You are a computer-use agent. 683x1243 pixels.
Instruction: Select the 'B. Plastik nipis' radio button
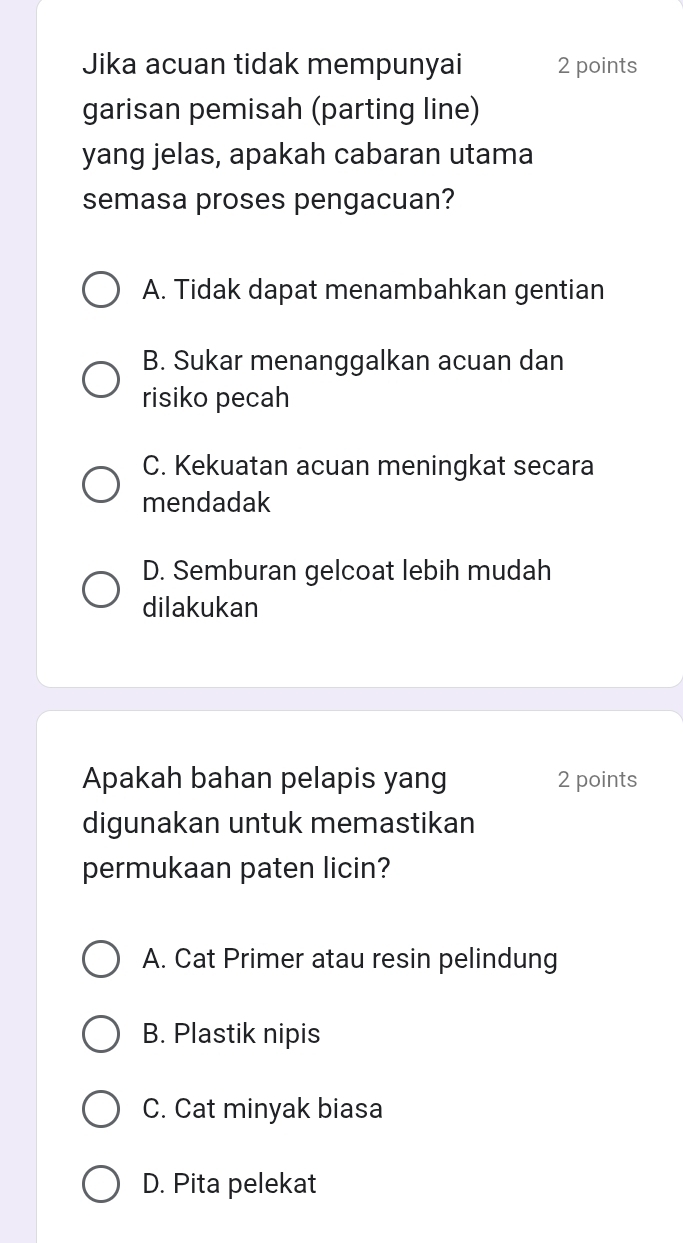coord(100,1035)
